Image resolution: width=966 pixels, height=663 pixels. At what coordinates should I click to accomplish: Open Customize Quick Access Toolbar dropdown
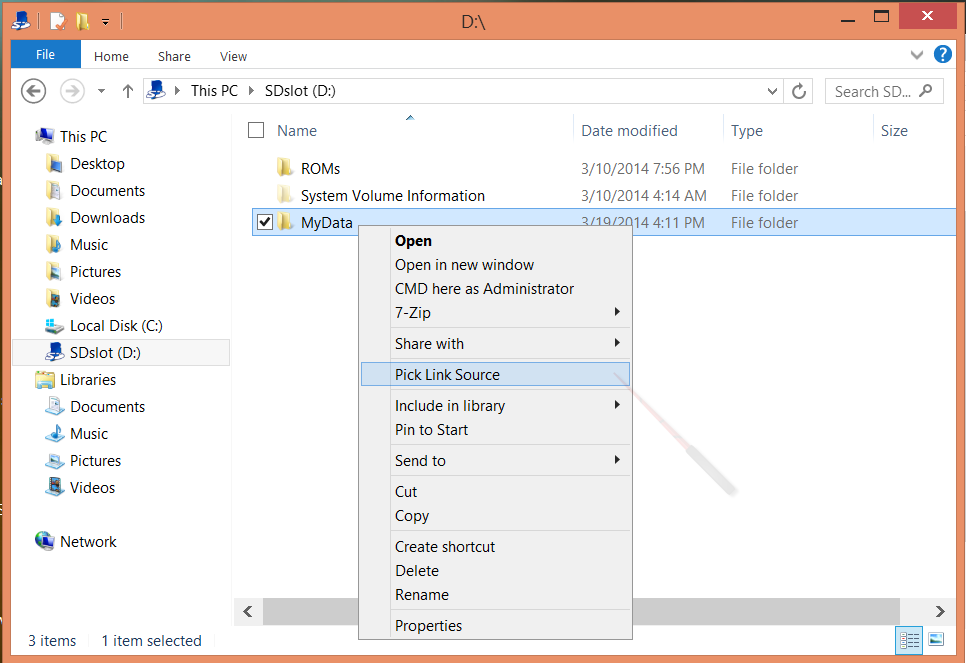pos(105,22)
